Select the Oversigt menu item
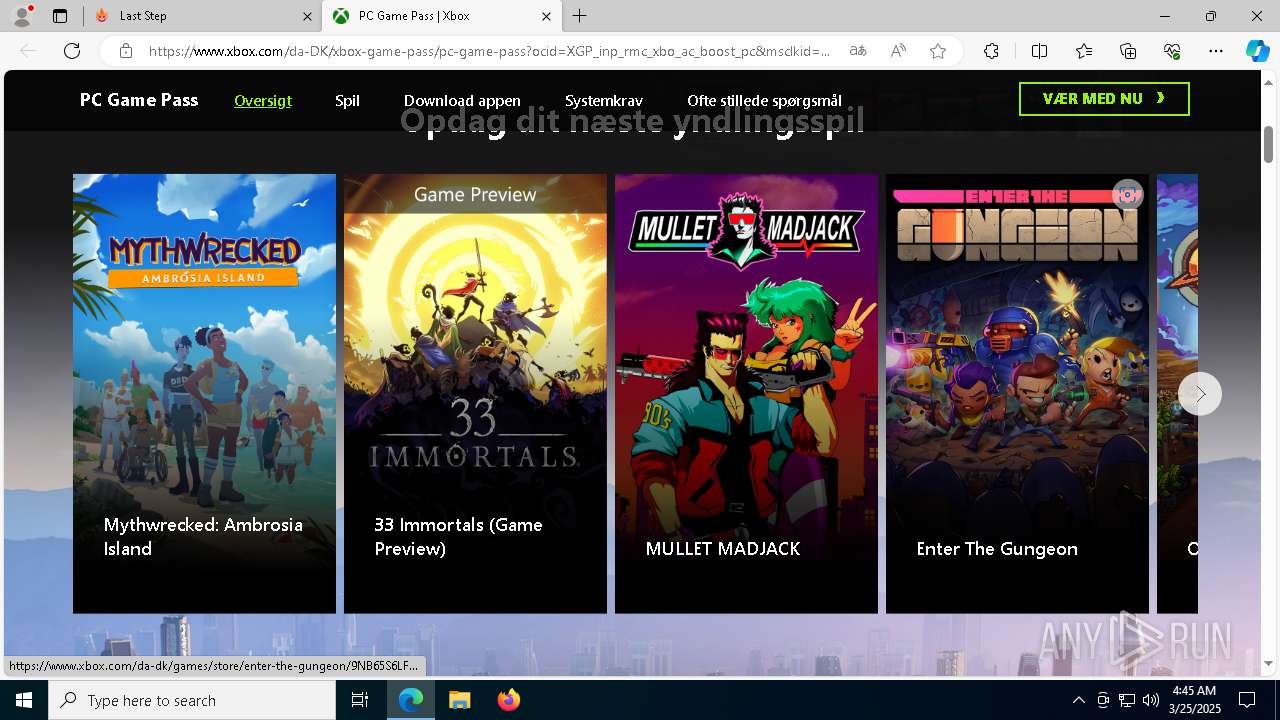The width and height of the screenshot is (1280, 720). 263,100
